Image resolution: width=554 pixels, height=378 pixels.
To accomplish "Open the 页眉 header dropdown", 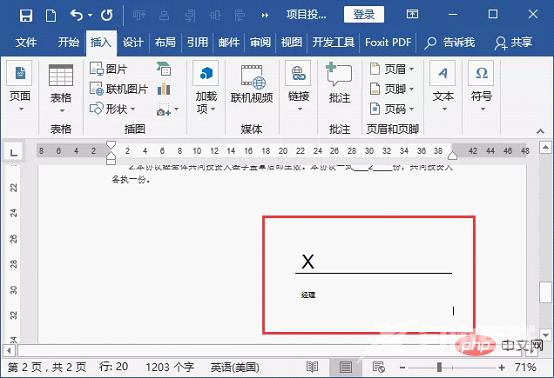I will tap(391, 69).
